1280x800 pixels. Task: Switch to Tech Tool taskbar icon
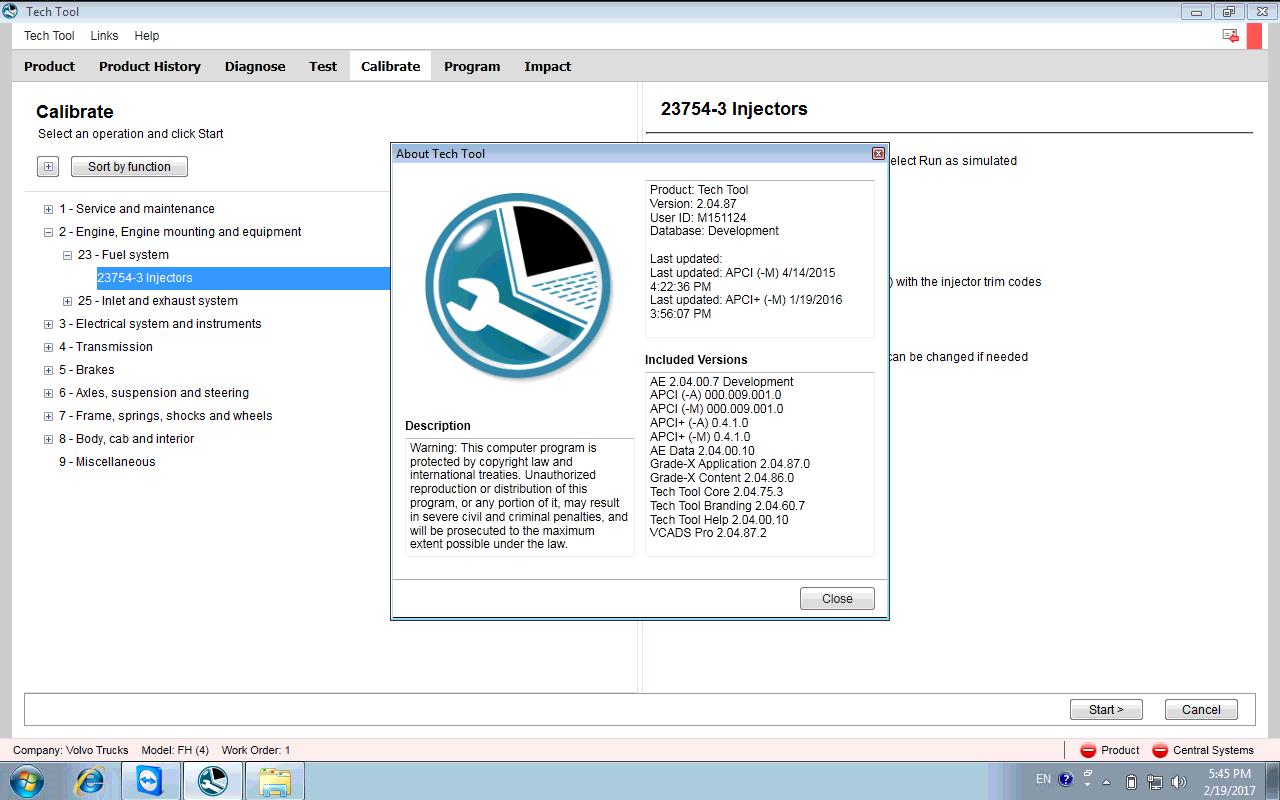coord(212,780)
